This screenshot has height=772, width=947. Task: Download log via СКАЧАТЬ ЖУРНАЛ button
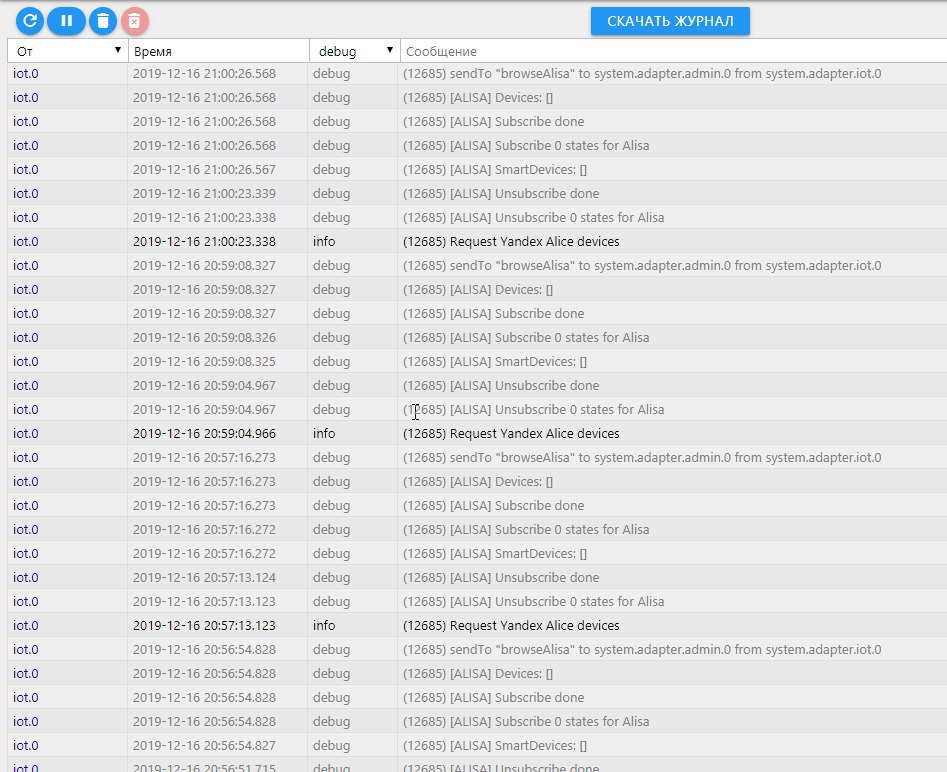point(670,21)
